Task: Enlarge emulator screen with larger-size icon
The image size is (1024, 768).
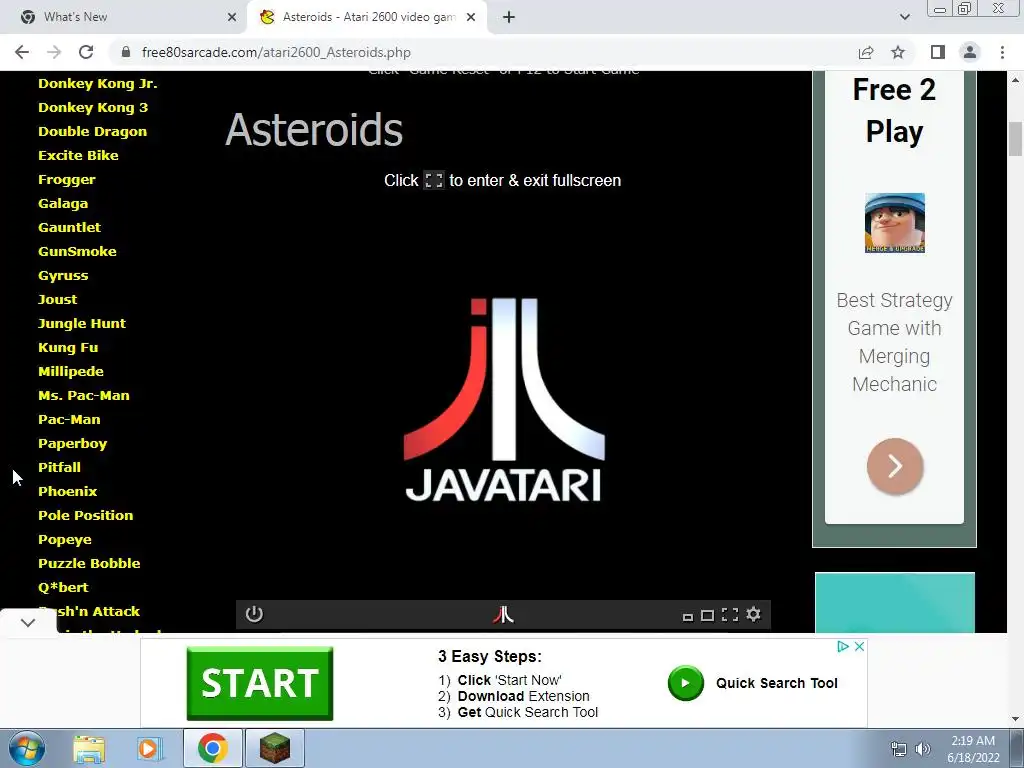Action: coord(707,616)
